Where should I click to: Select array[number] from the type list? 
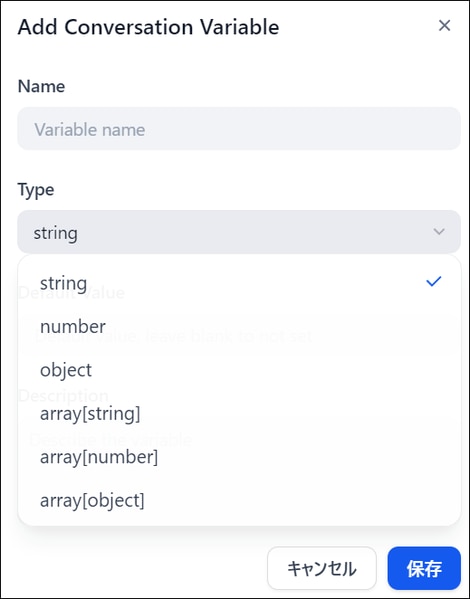click(240, 457)
